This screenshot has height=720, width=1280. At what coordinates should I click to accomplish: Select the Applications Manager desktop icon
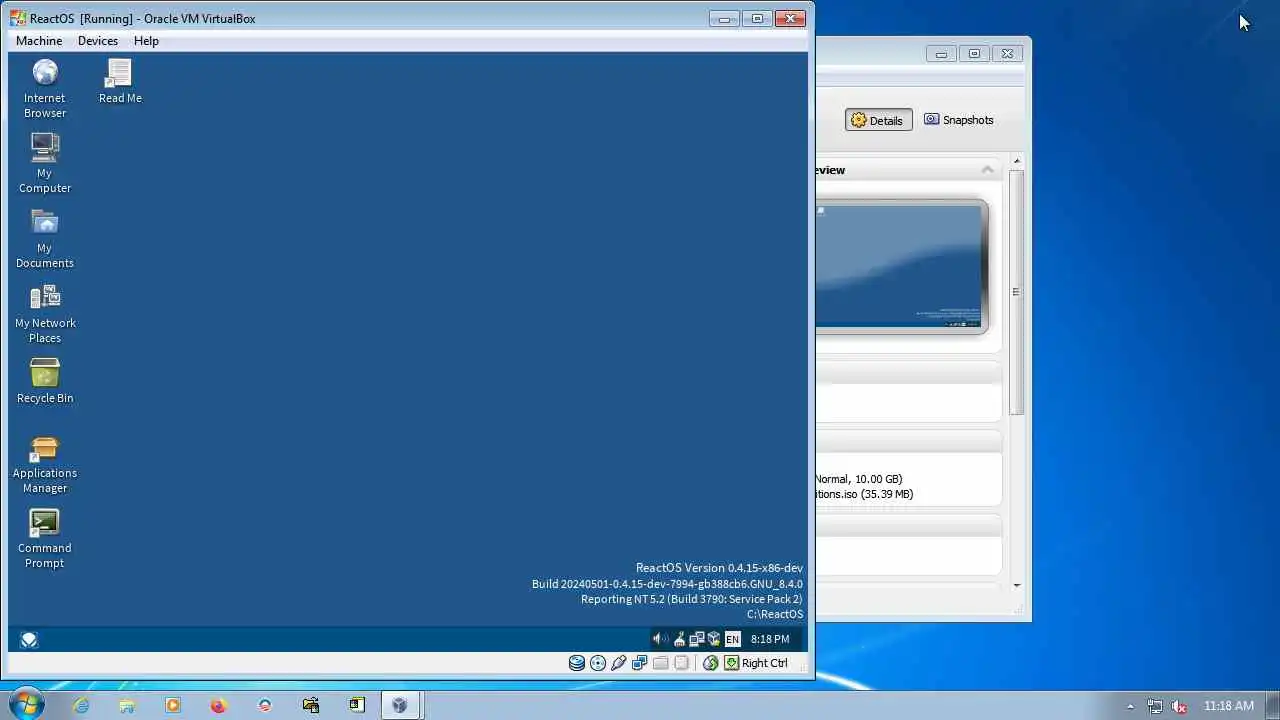click(x=45, y=463)
